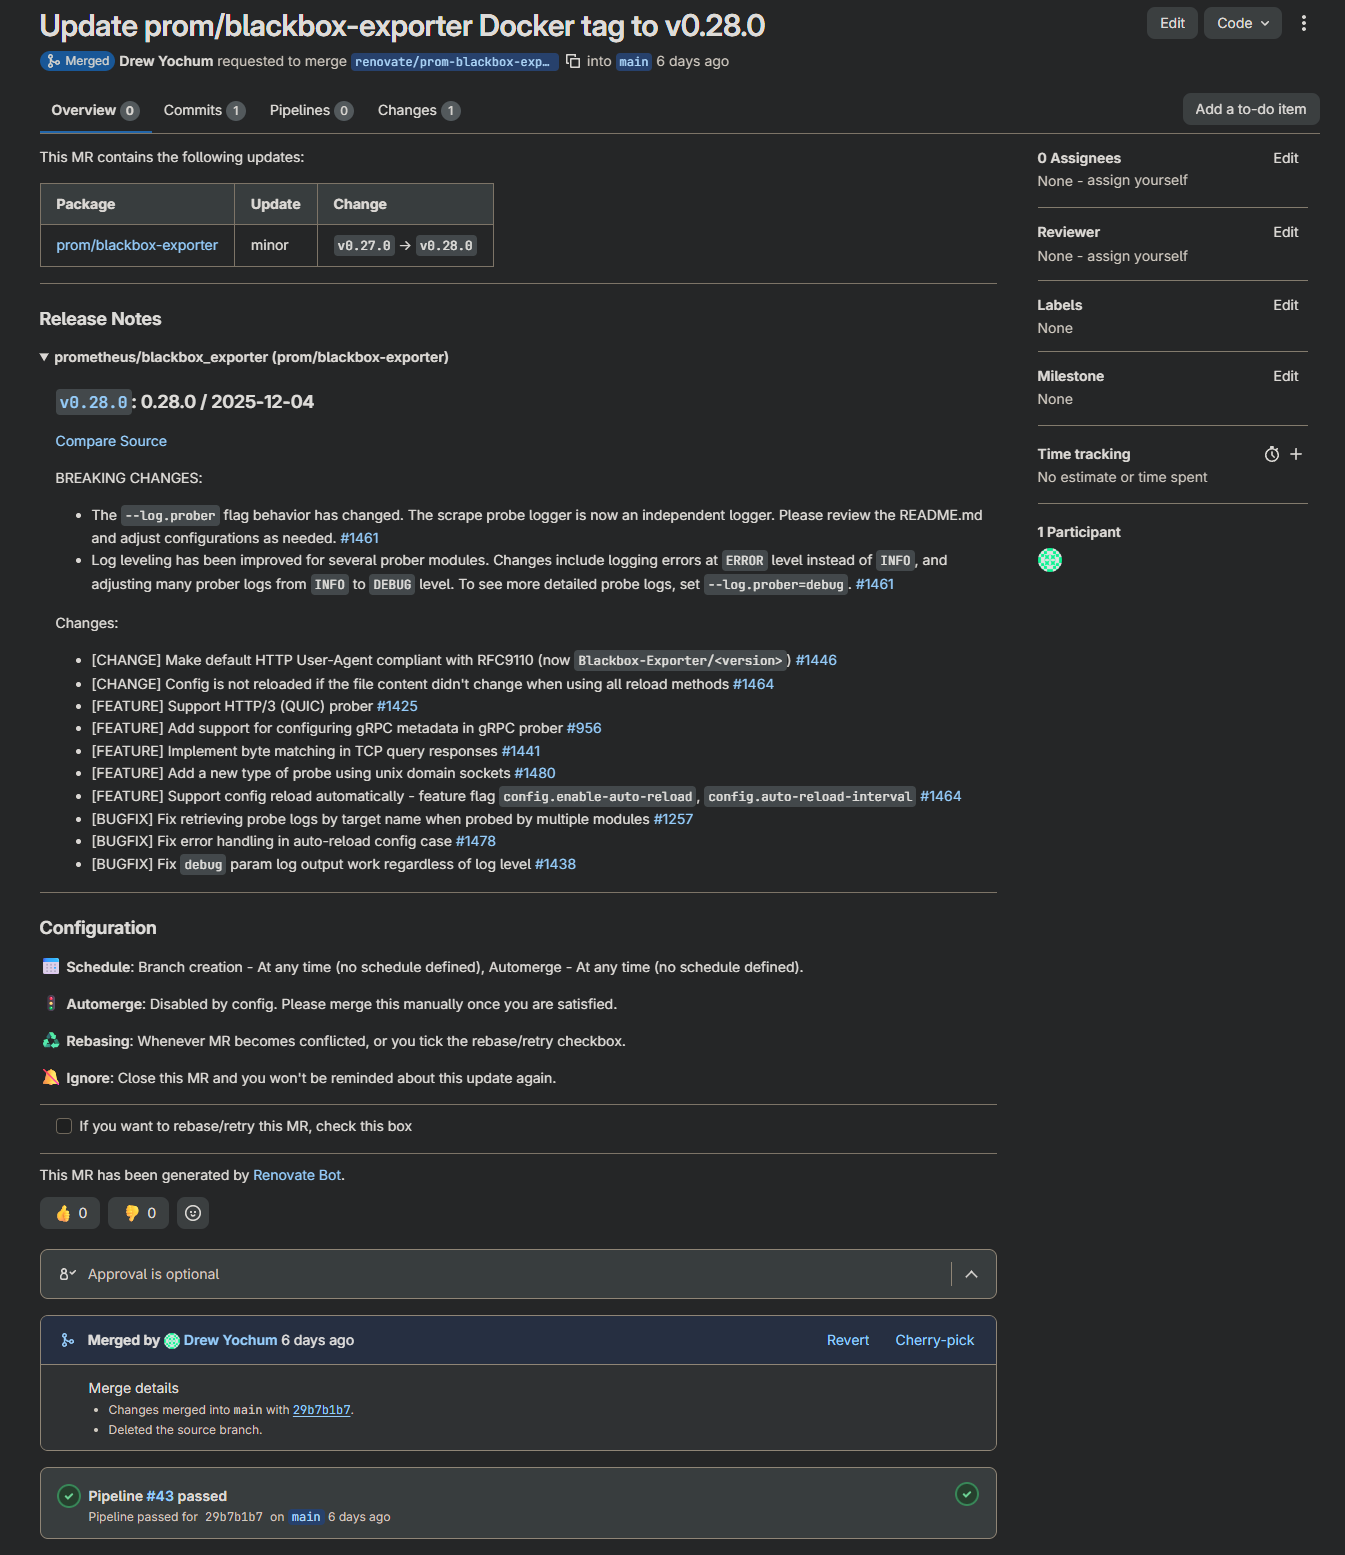Screen dimensions: 1345x1555
Task: Open the Compare Source link
Action: click(111, 441)
